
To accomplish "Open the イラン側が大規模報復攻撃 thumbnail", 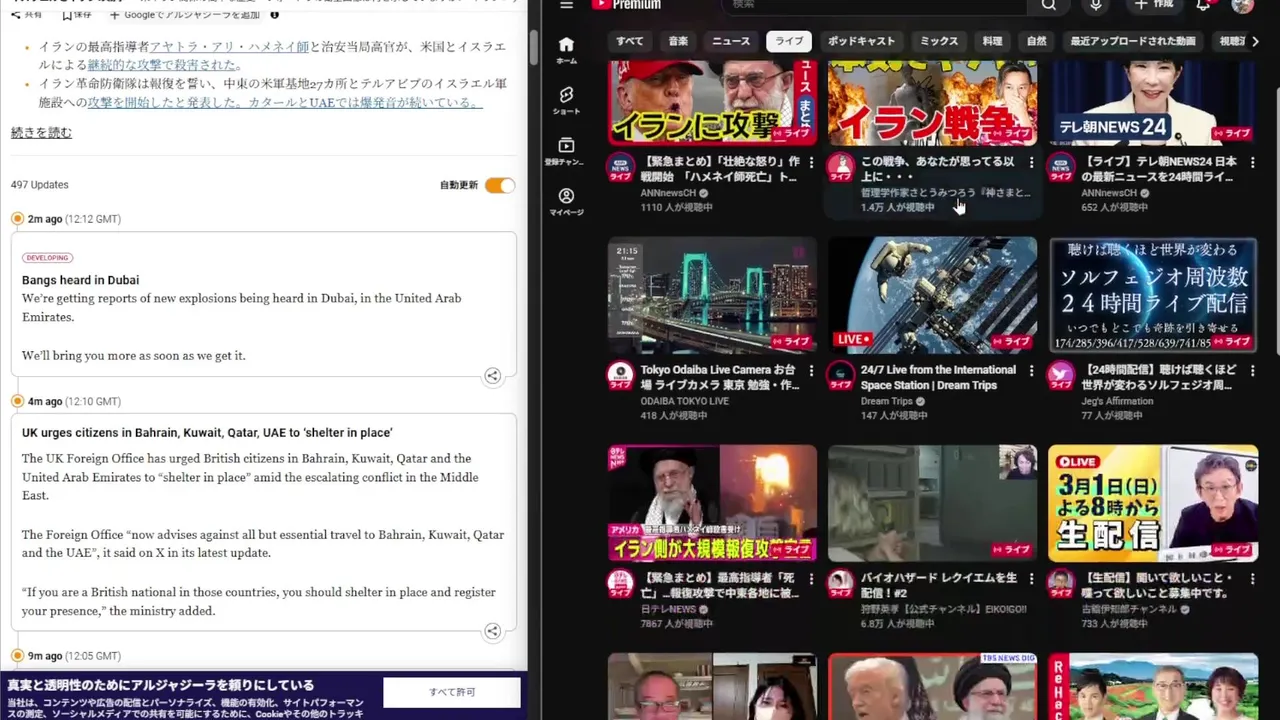I will pos(712,503).
